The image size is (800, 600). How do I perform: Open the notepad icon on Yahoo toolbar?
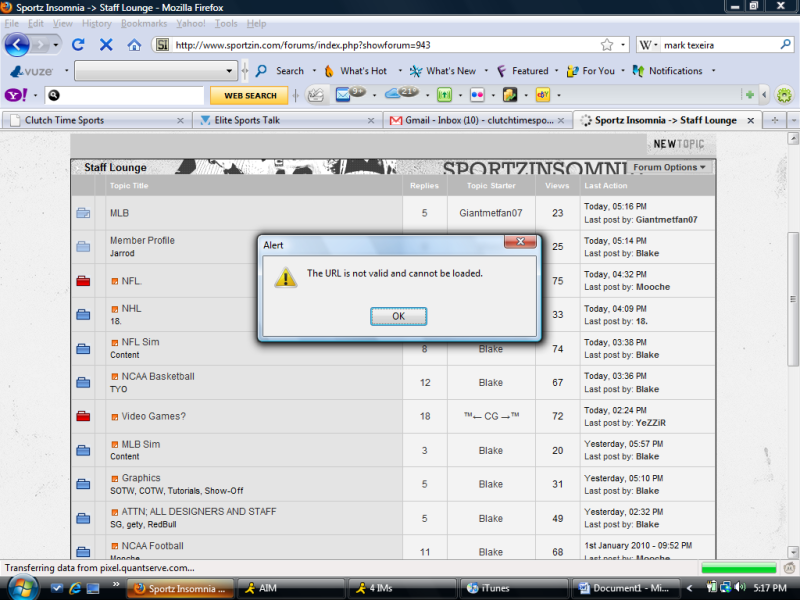[x=510, y=95]
